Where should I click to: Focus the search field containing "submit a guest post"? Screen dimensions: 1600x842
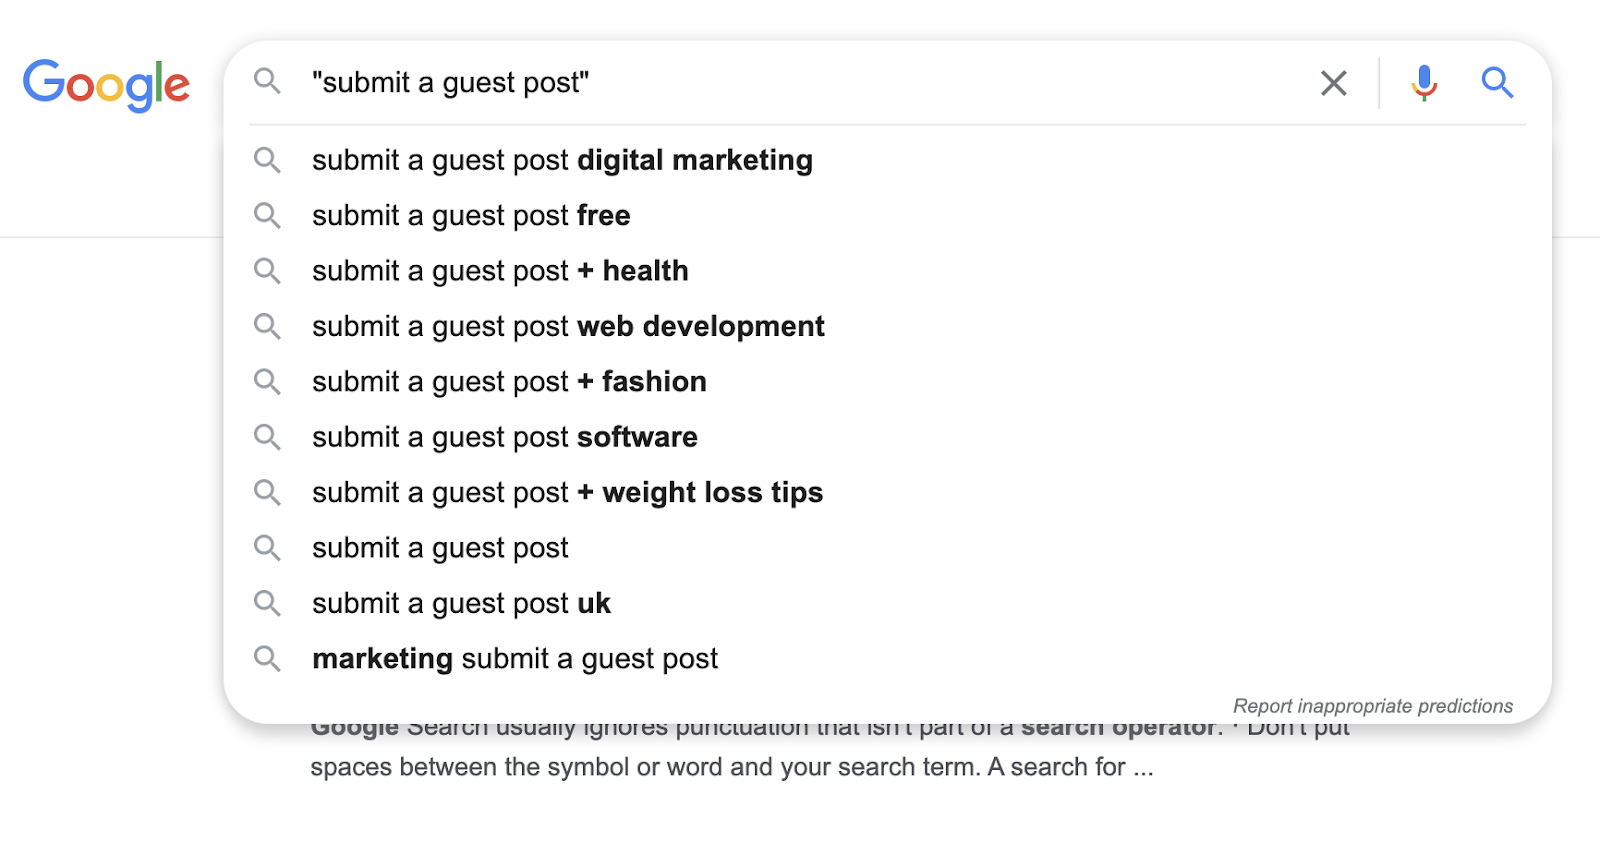[800, 83]
